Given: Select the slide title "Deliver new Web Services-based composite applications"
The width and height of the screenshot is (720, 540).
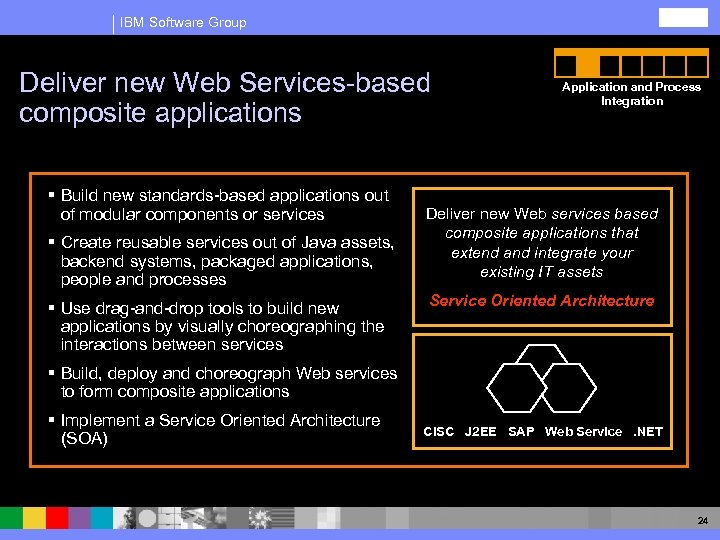Looking at the screenshot, I should coord(225,97).
